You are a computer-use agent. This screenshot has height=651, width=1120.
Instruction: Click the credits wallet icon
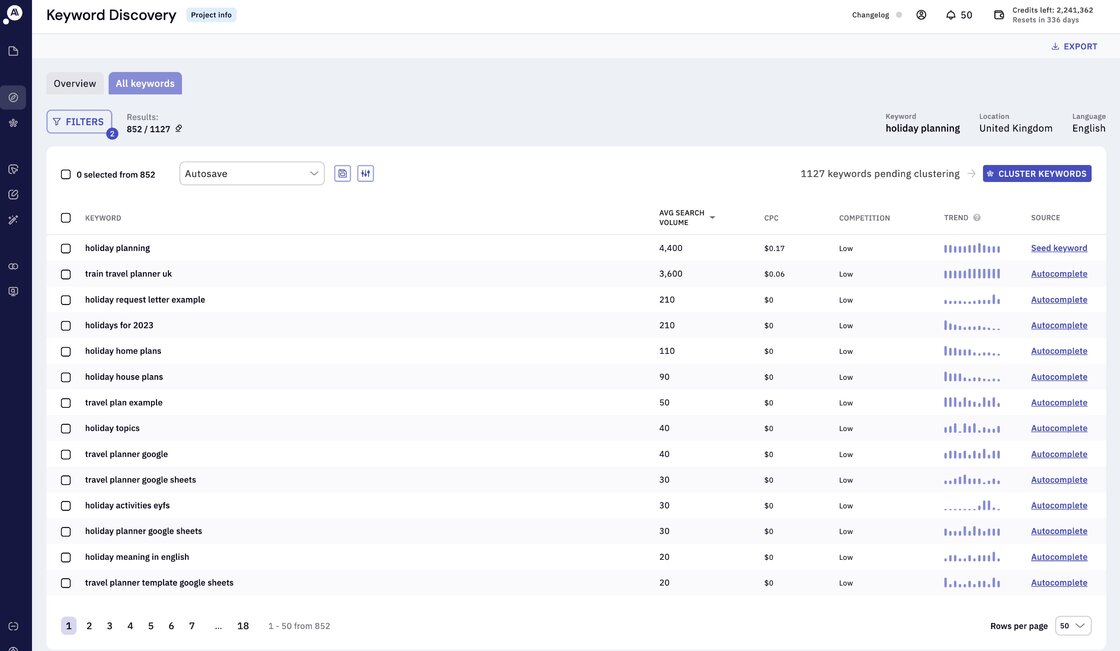pos(999,15)
